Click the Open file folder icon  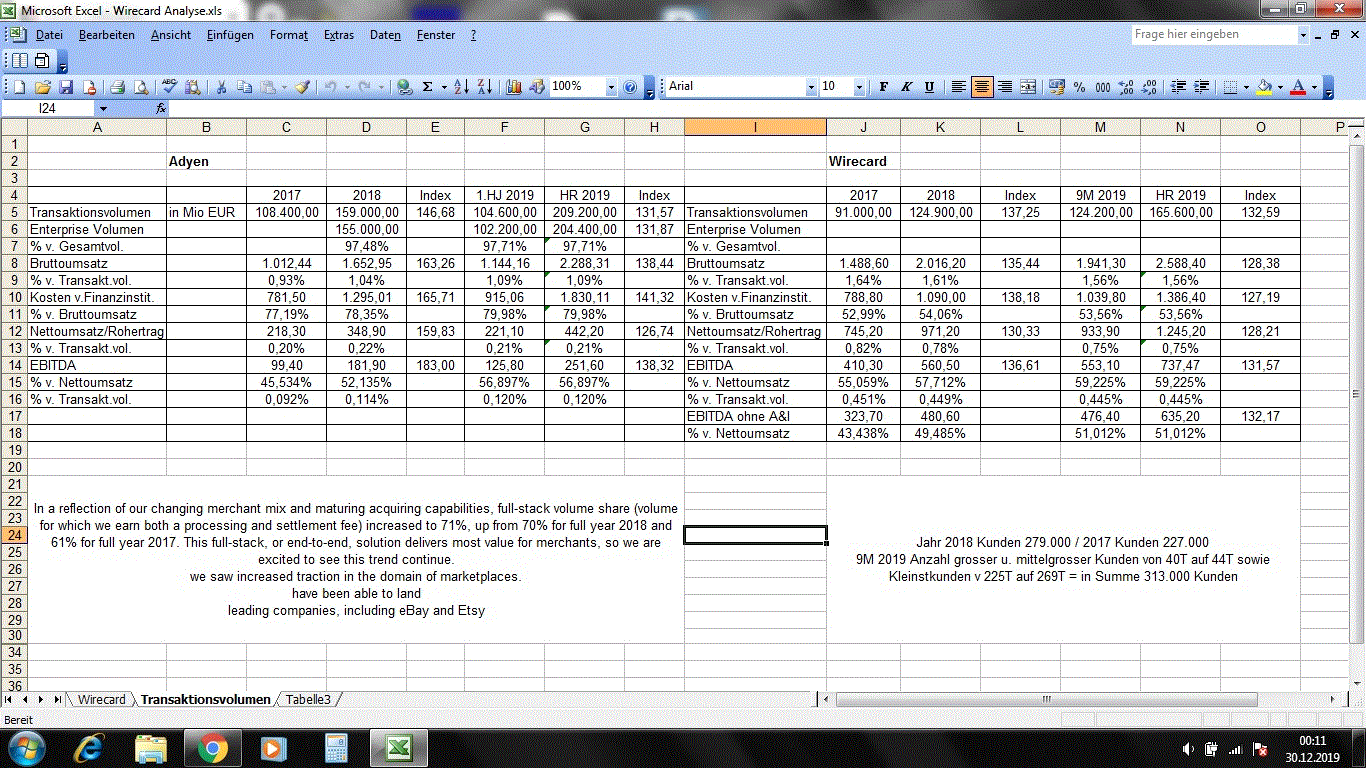[x=43, y=87]
